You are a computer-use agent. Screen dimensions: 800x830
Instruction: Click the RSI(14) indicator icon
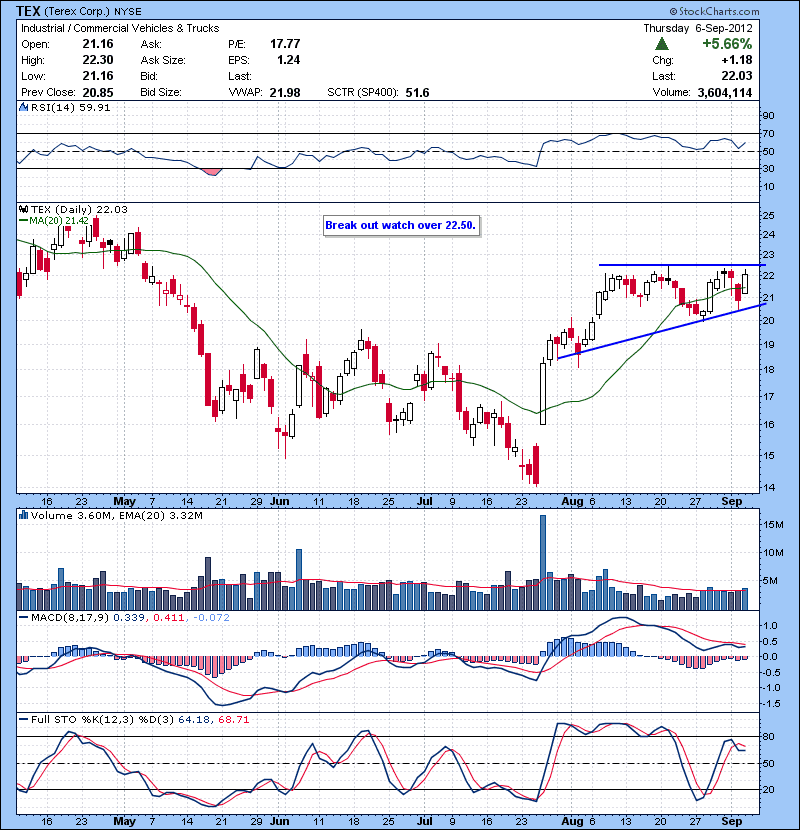click(x=23, y=107)
